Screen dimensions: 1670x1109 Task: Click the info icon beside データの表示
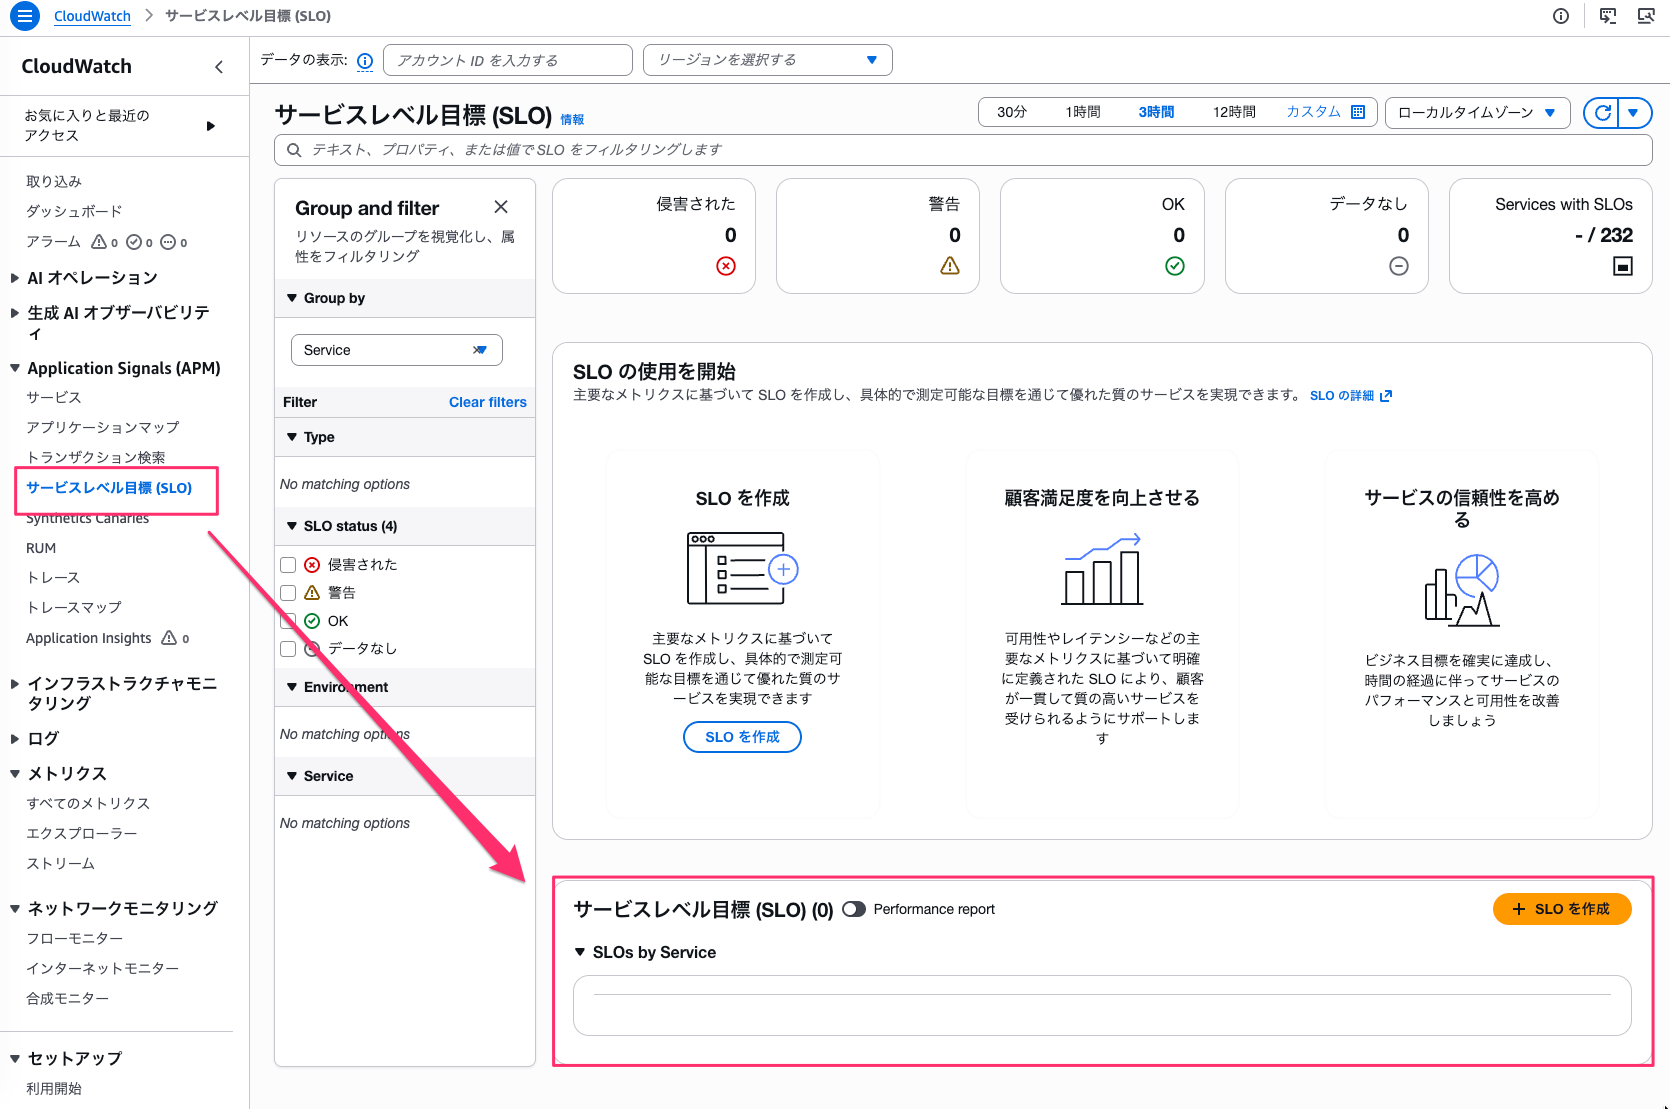tap(364, 61)
